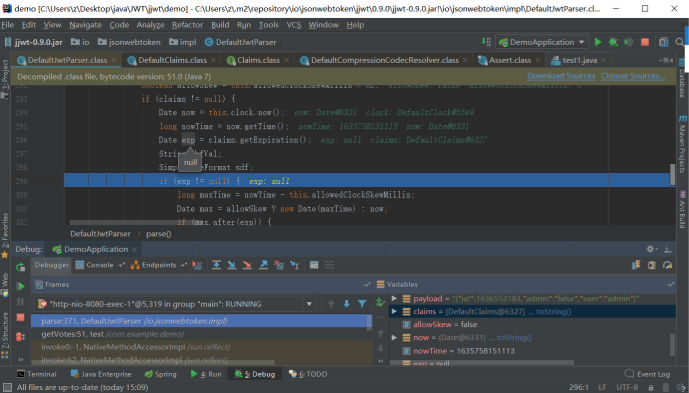The width and height of the screenshot is (689, 393).
Task: Hide the Debug tool window
Action: (667, 249)
